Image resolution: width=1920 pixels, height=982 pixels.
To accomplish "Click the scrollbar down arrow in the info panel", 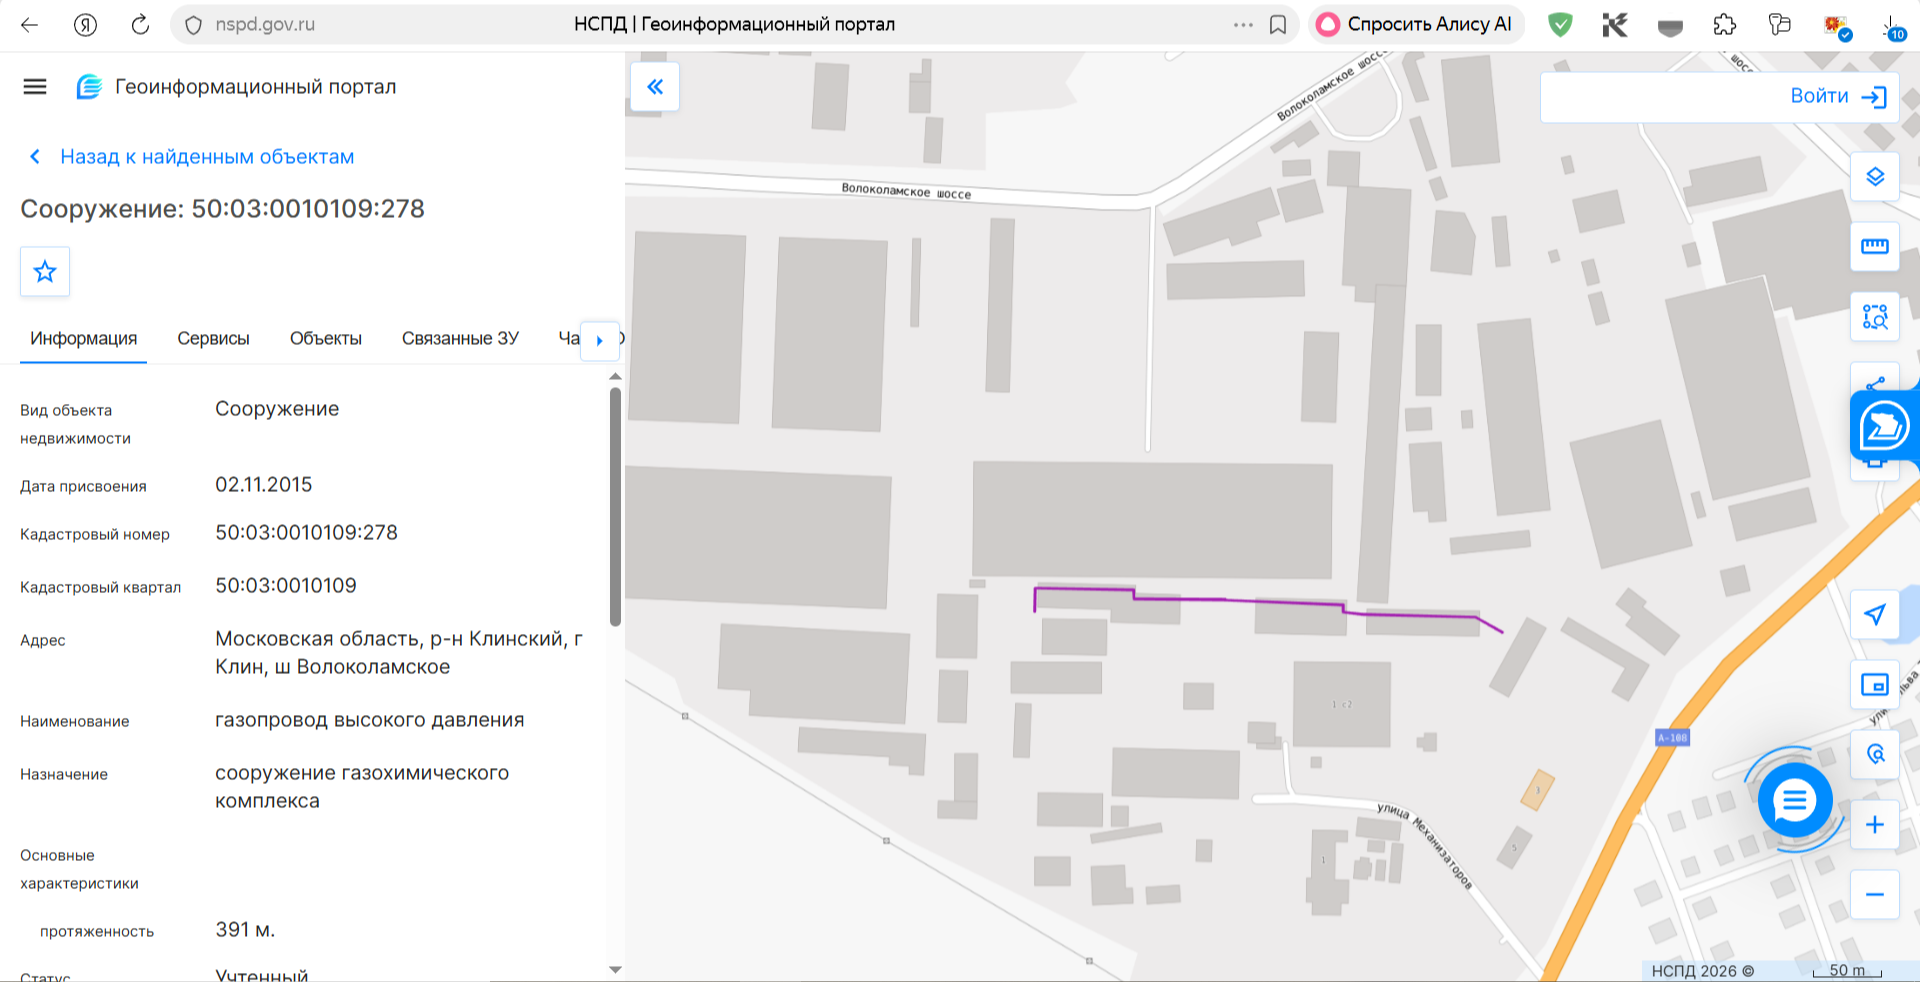I will coord(615,969).
